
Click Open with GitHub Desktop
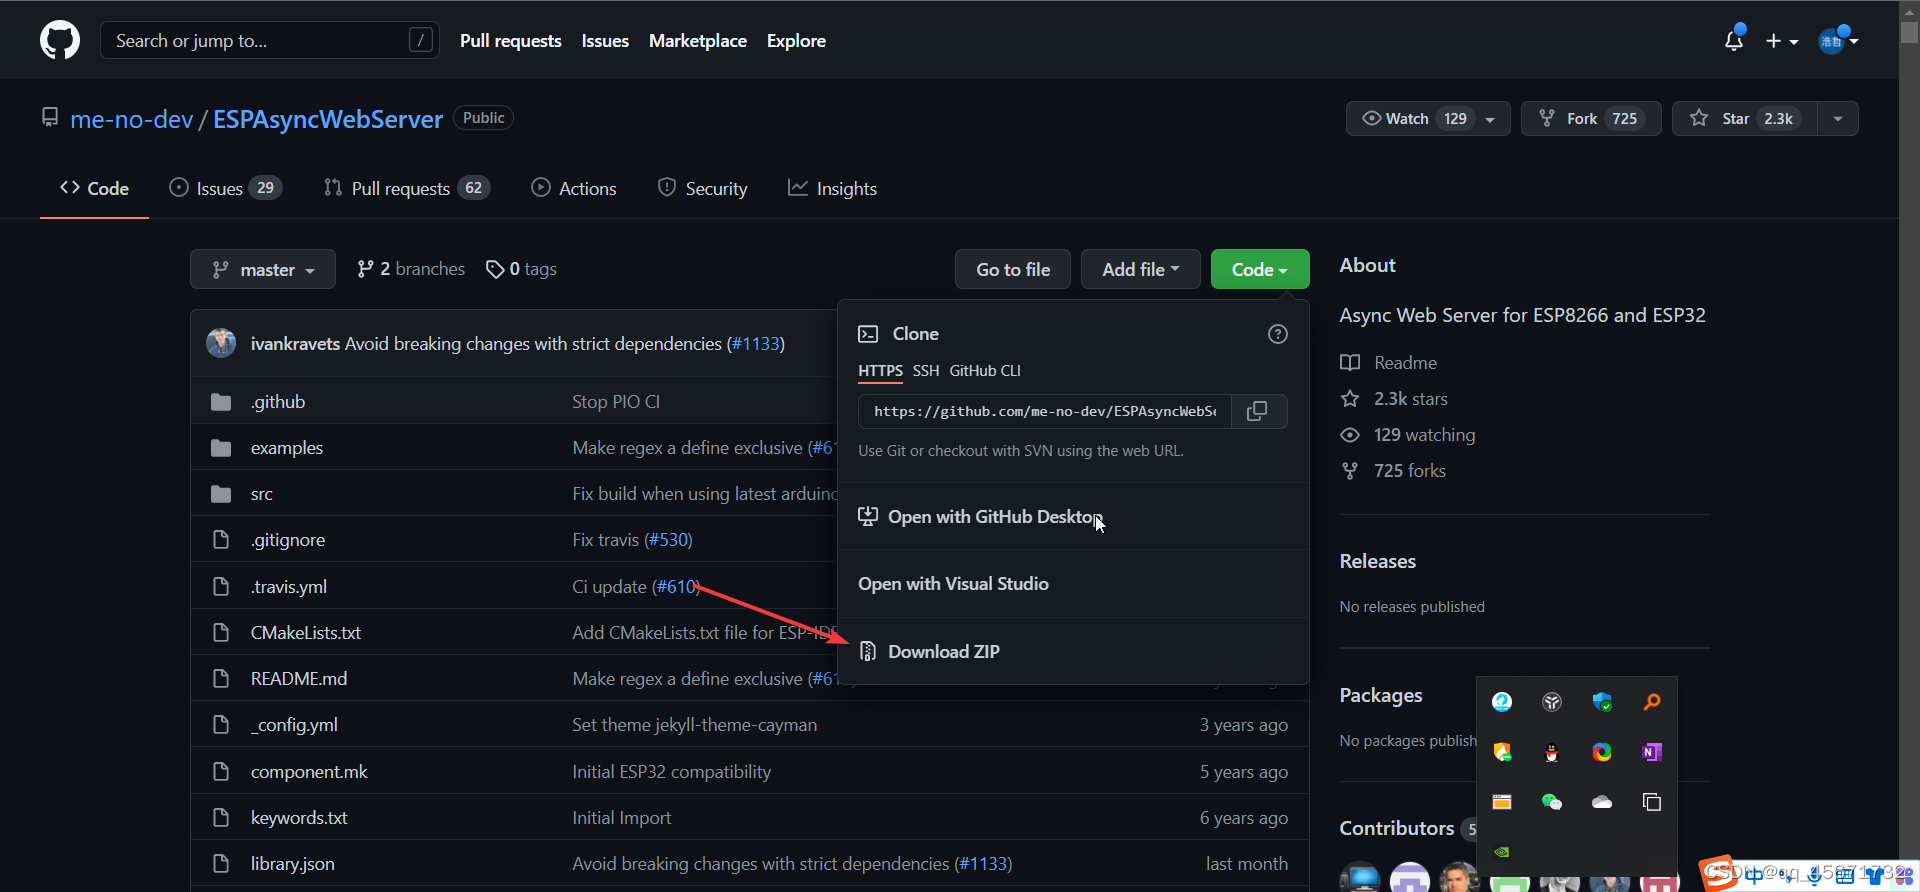(x=981, y=516)
